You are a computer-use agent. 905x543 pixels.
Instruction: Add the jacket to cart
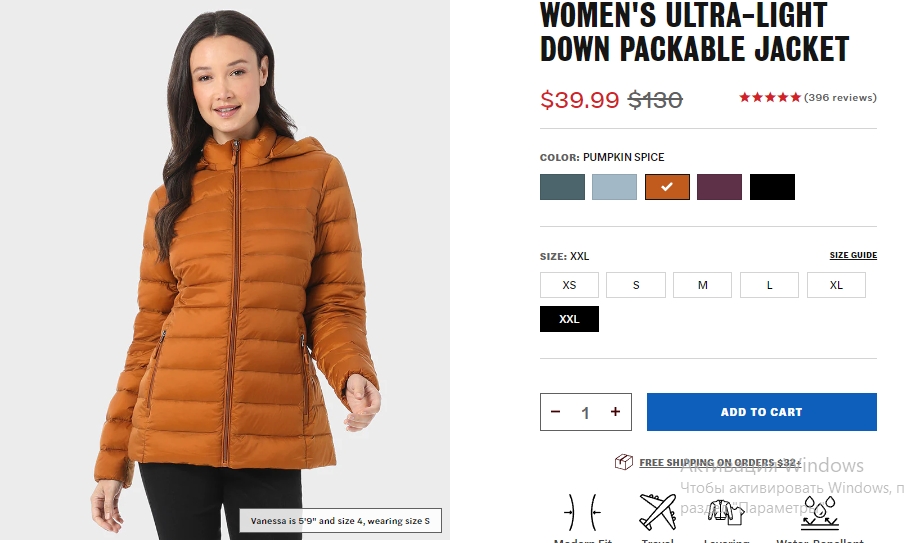pos(762,412)
